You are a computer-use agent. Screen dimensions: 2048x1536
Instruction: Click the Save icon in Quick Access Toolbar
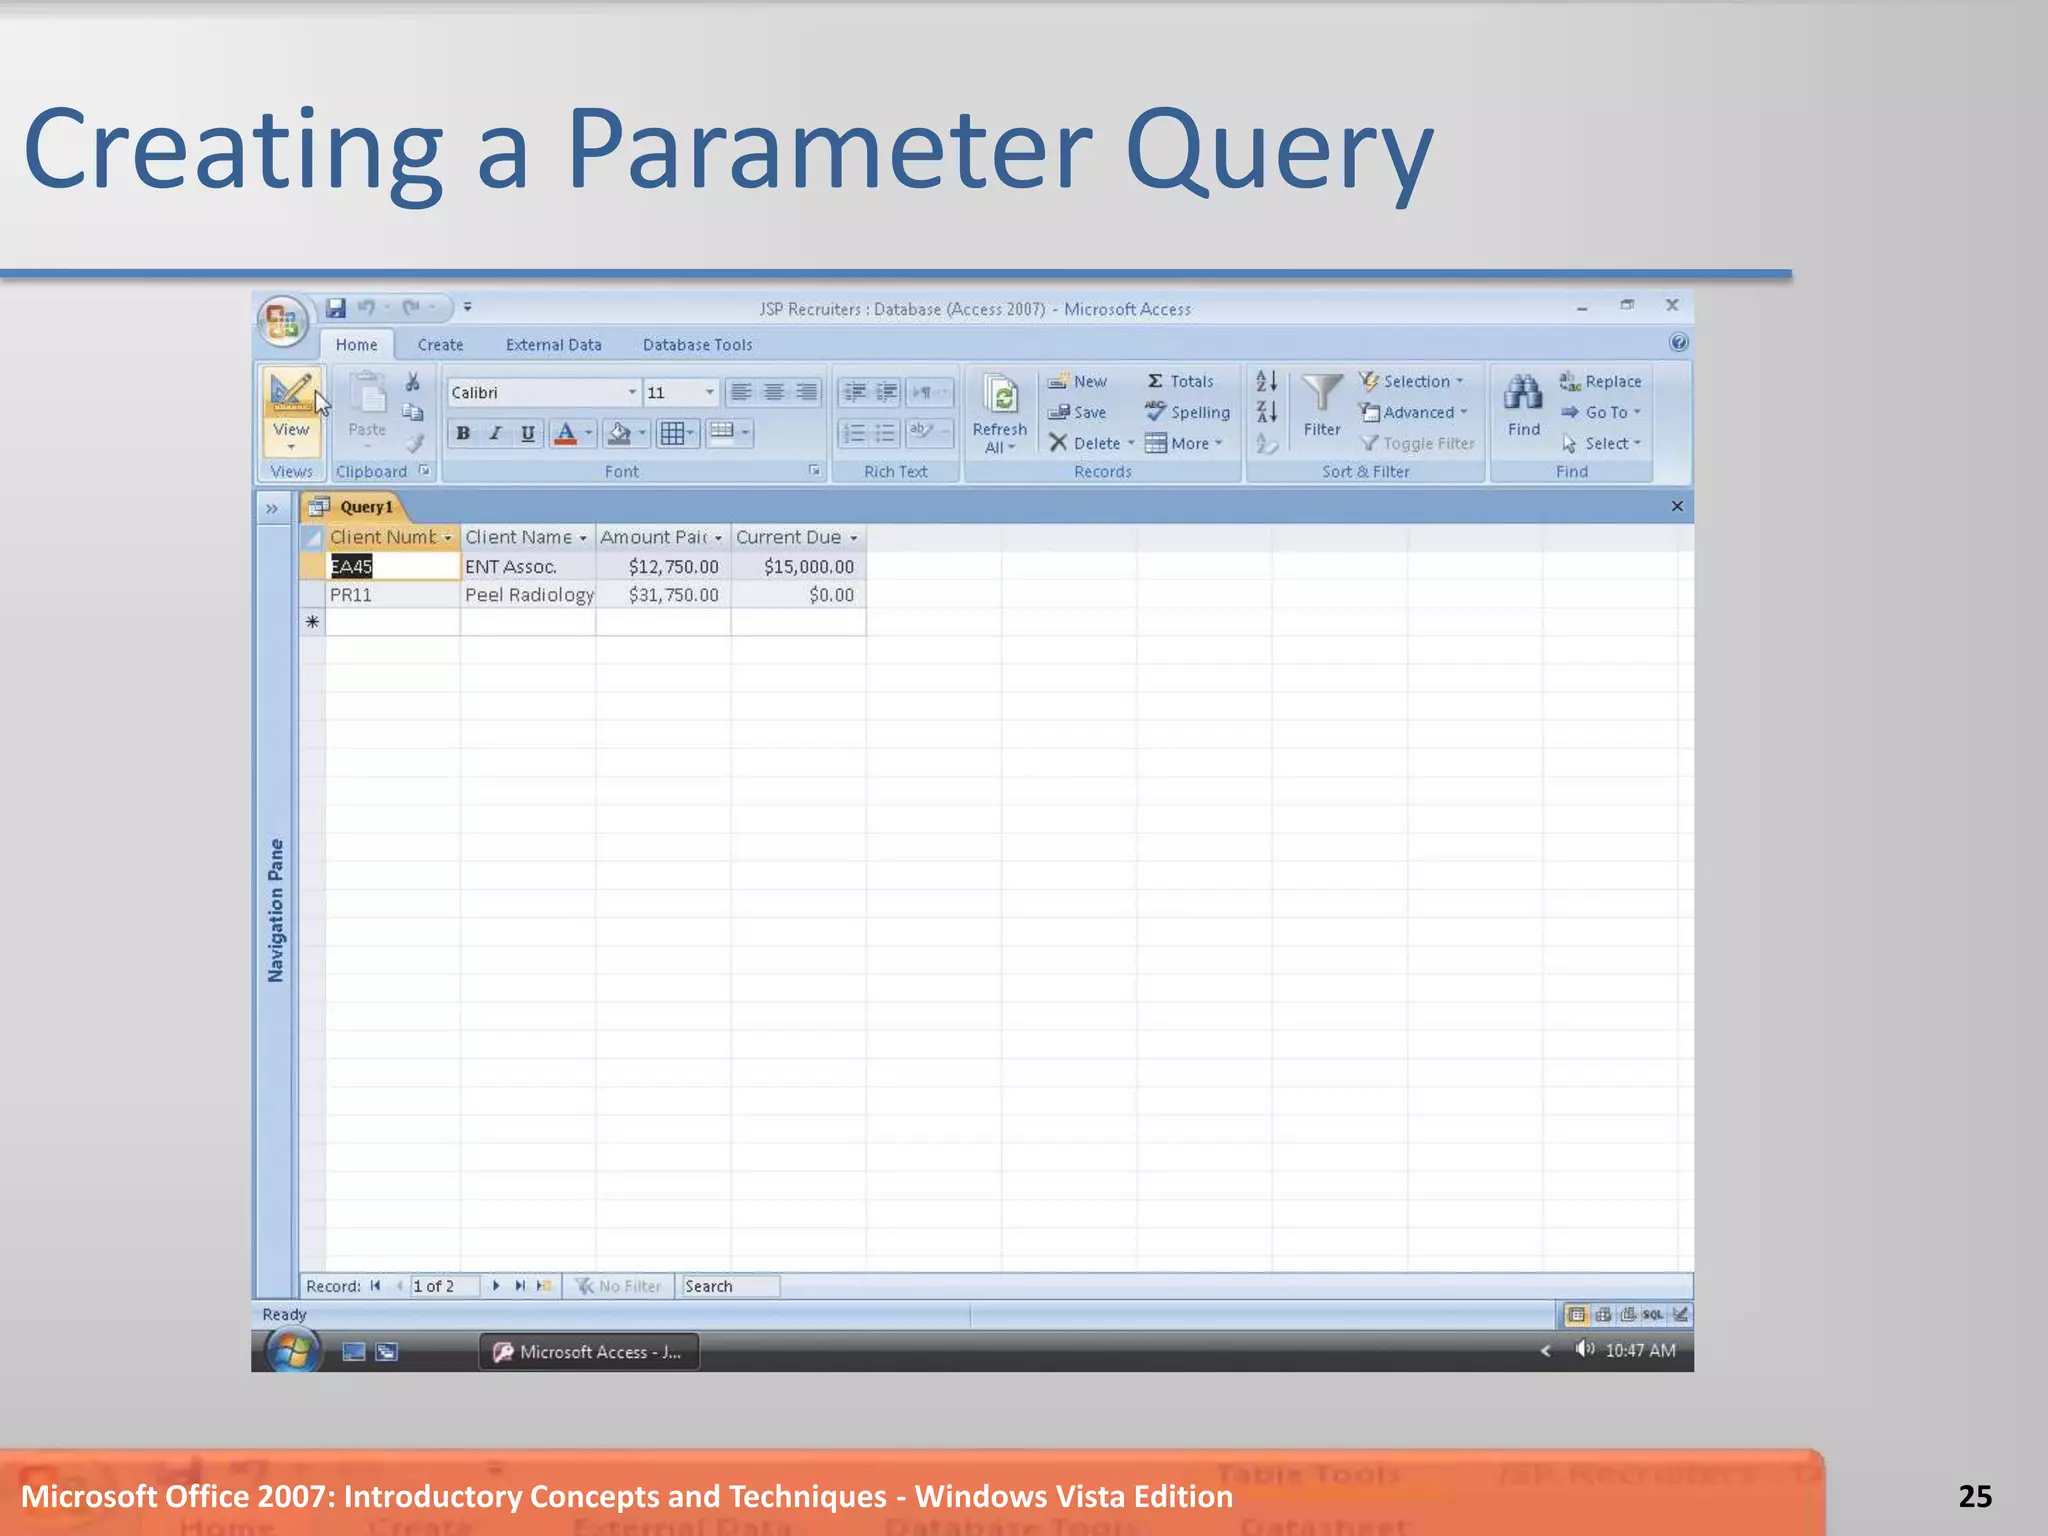(x=336, y=308)
